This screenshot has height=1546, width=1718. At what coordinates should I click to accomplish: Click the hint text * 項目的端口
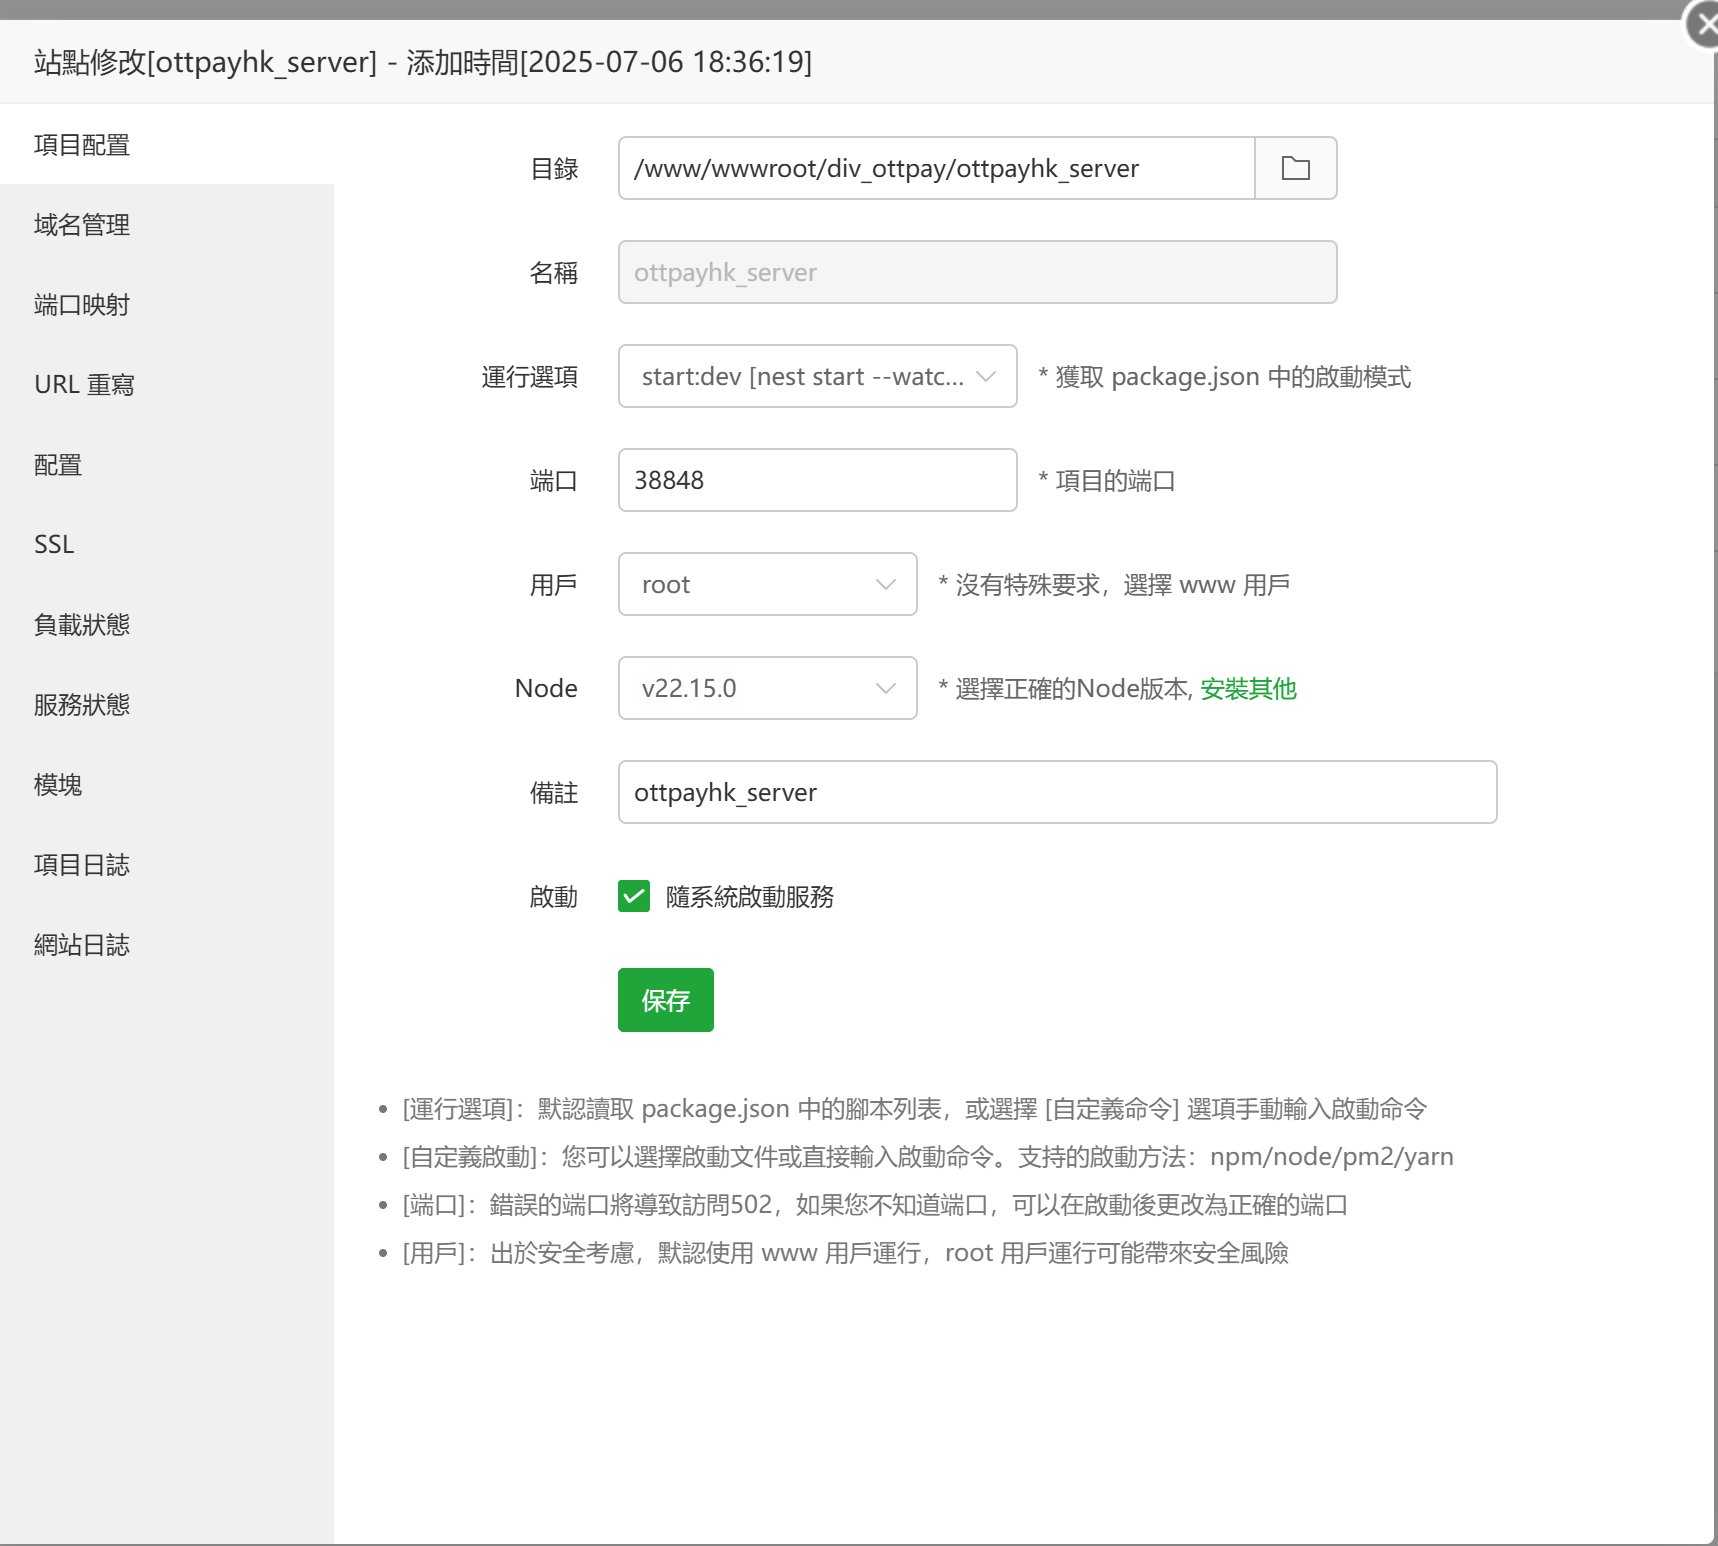click(x=1107, y=480)
